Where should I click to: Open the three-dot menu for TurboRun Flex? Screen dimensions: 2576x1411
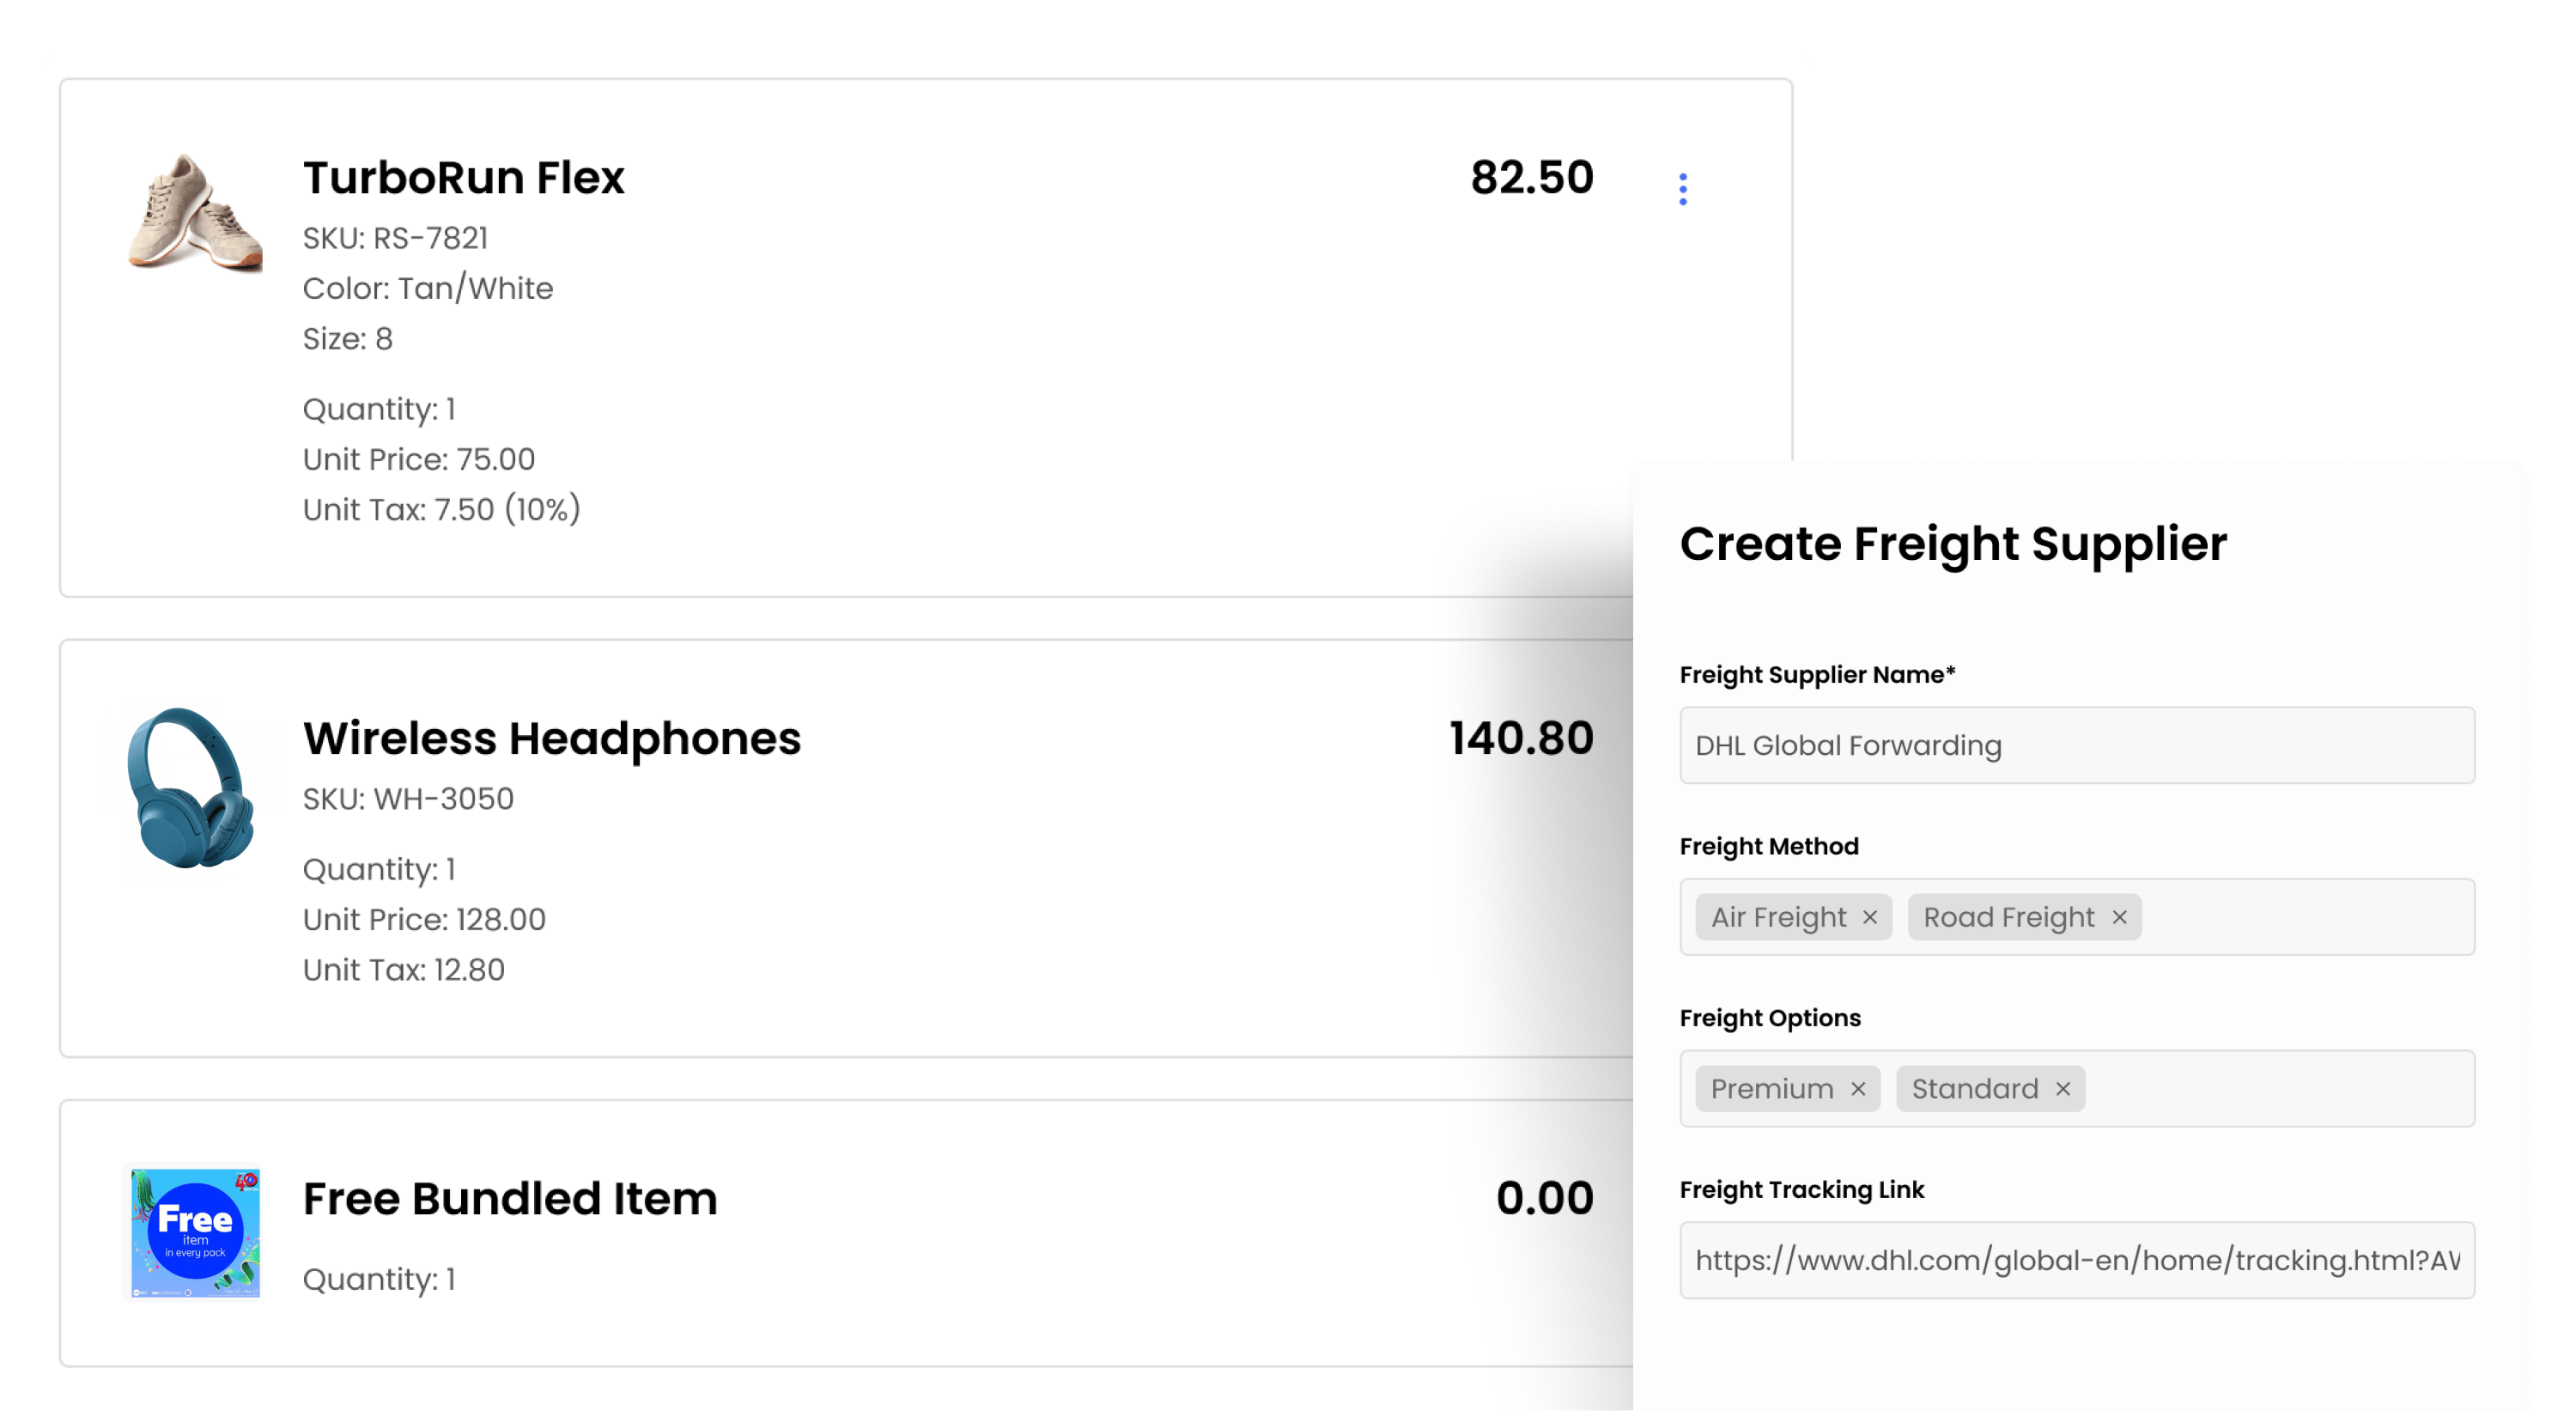[x=1683, y=189]
